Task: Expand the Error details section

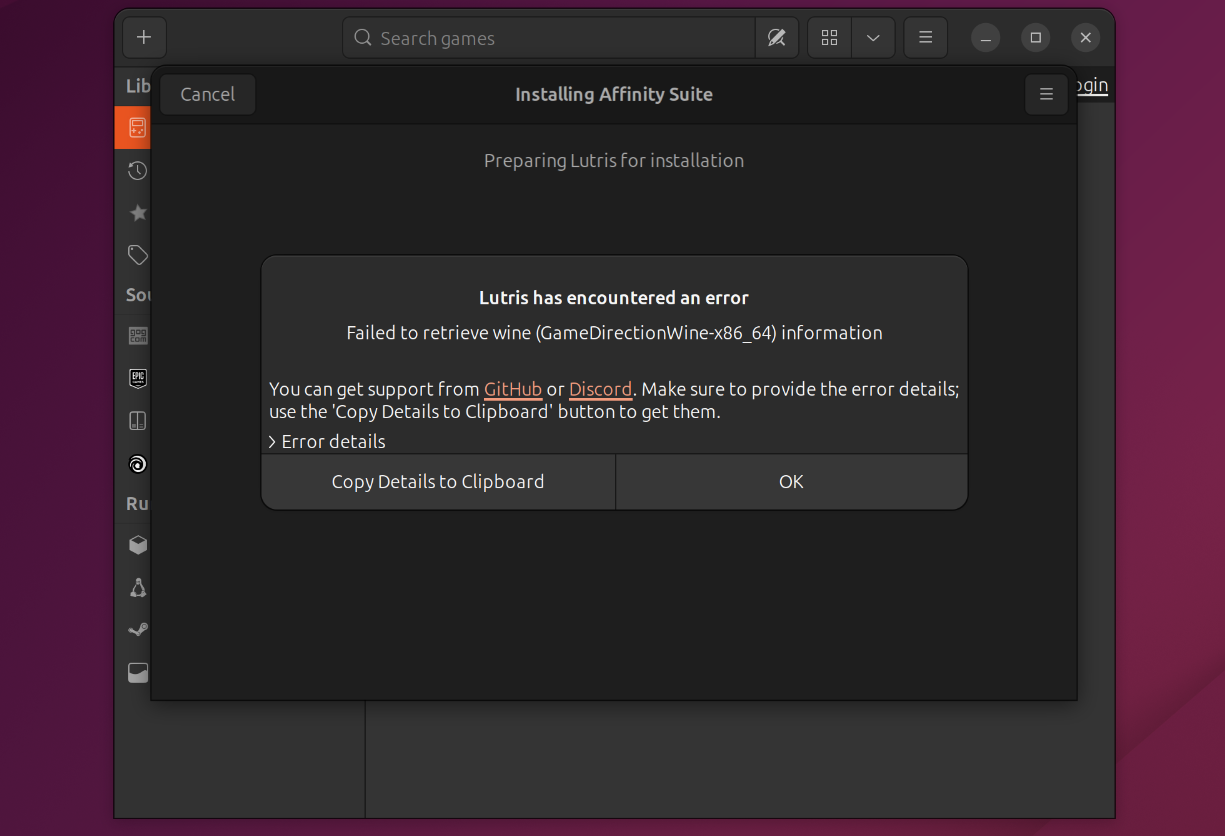Action: pos(327,441)
